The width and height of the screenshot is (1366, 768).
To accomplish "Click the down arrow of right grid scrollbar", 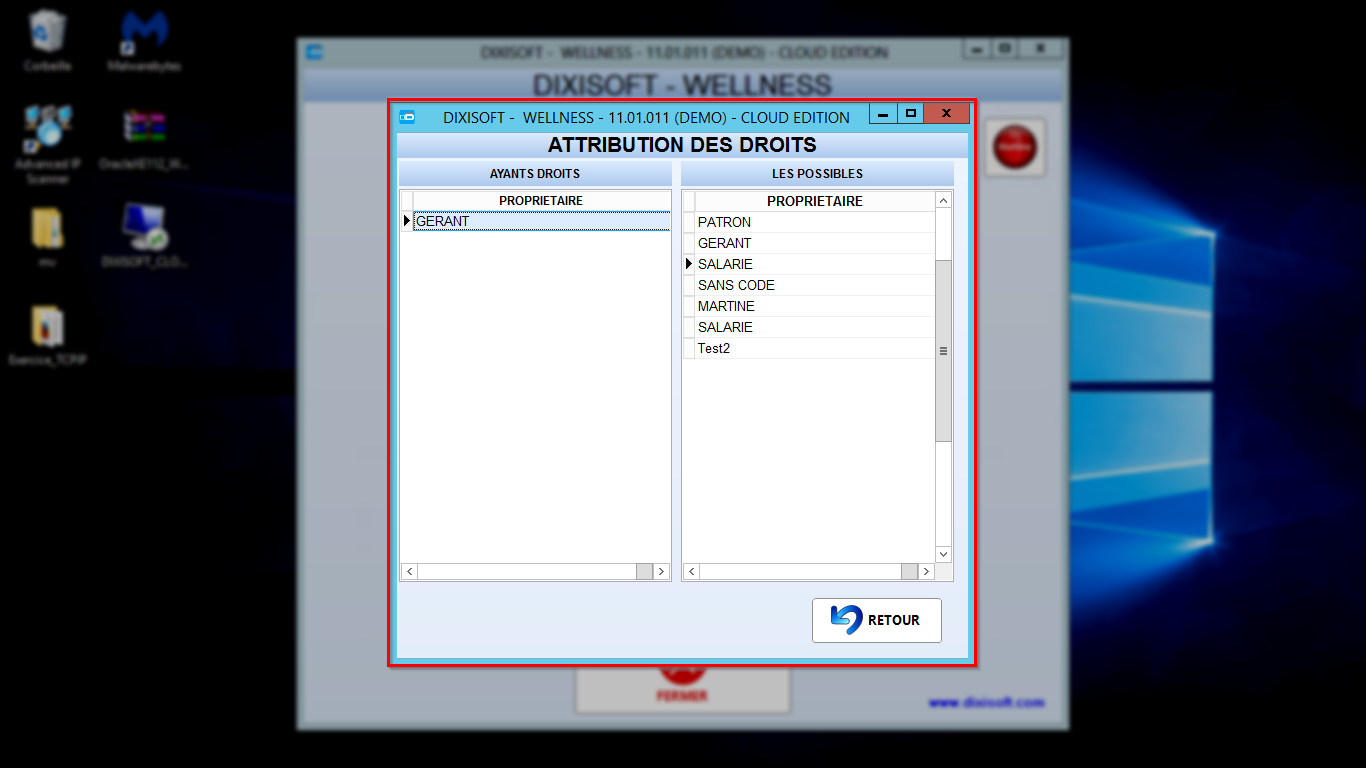I will 943,554.
